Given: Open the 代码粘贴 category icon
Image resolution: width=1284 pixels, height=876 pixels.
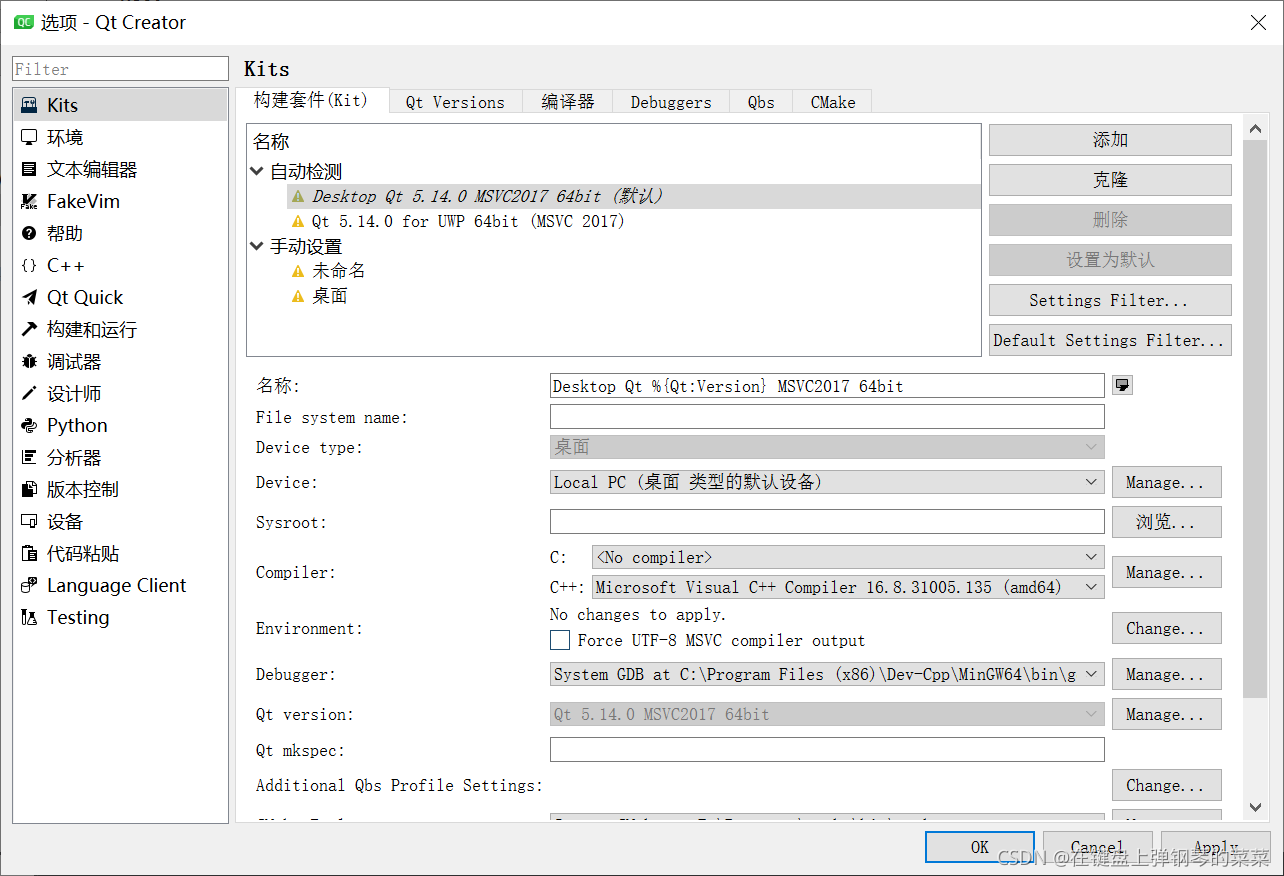Looking at the screenshot, I should (29, 553).
